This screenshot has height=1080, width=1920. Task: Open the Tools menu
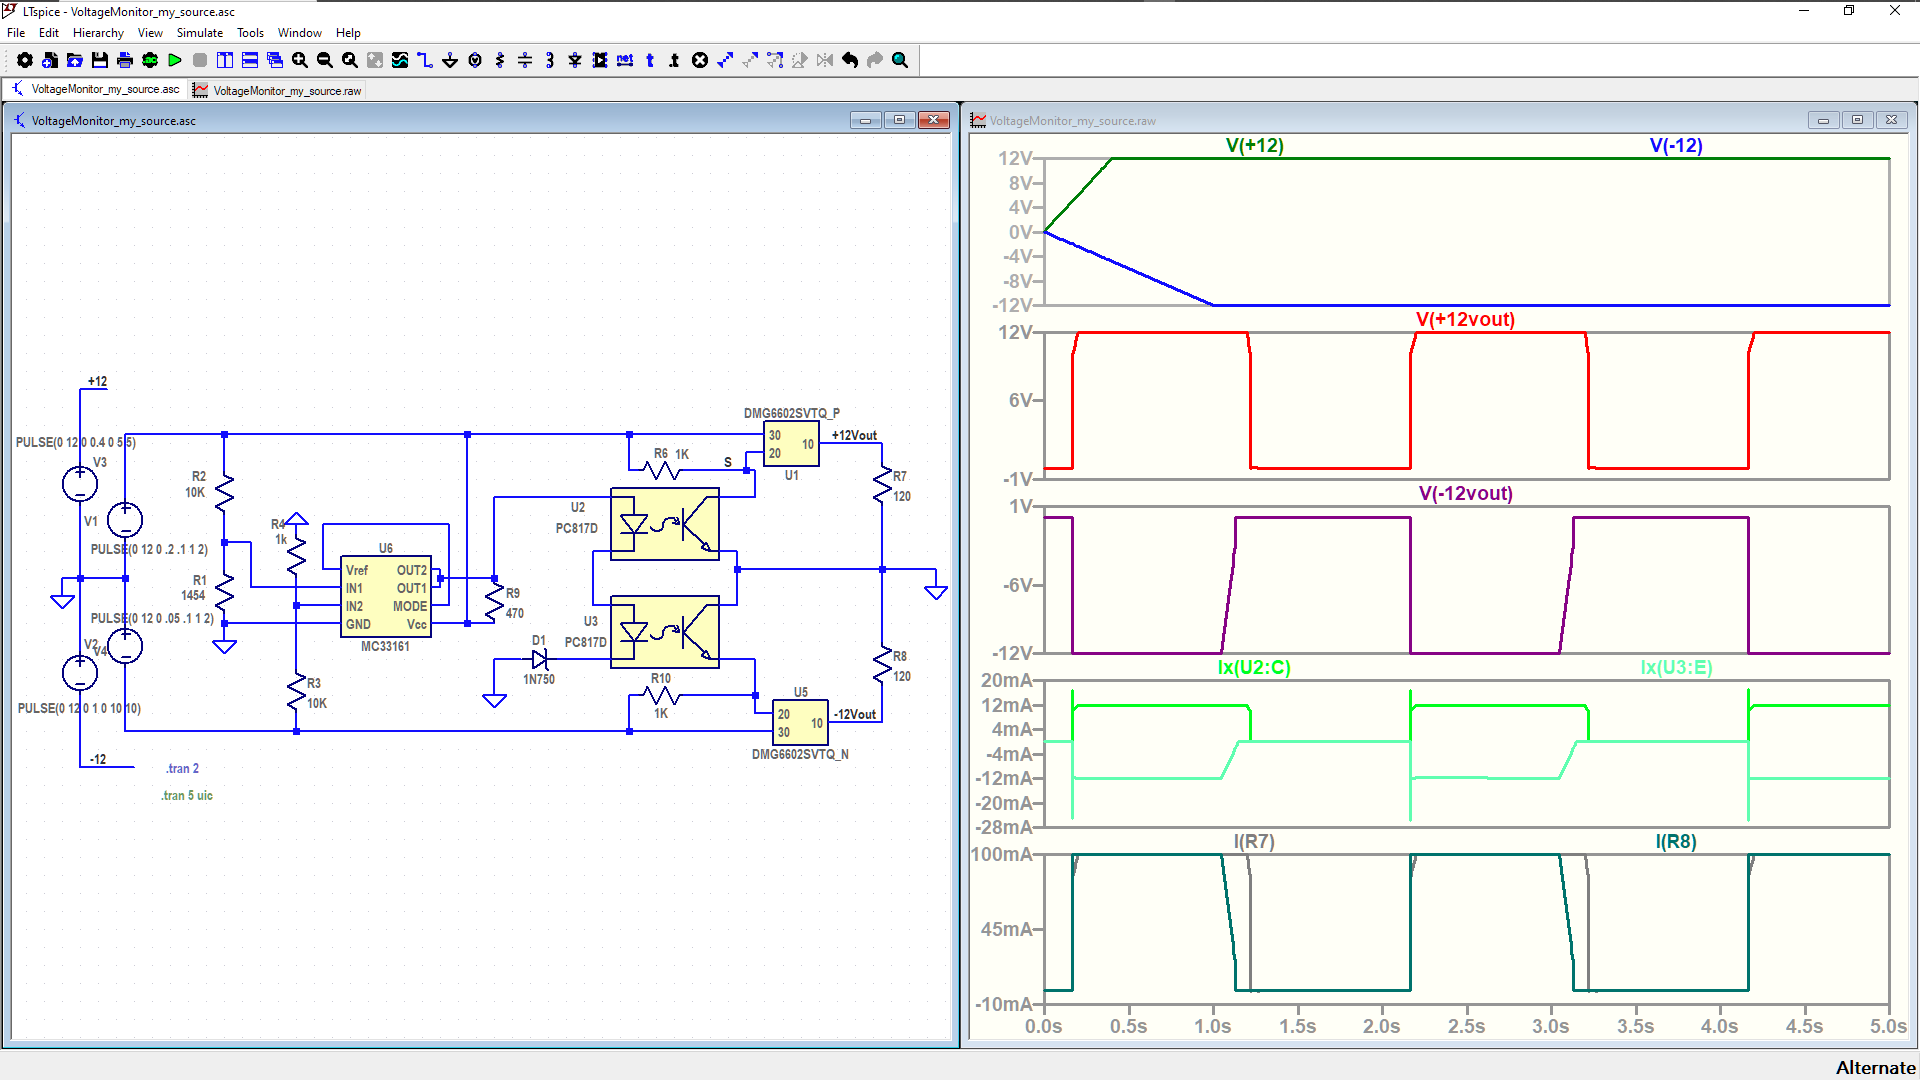[x=250, y=33]
